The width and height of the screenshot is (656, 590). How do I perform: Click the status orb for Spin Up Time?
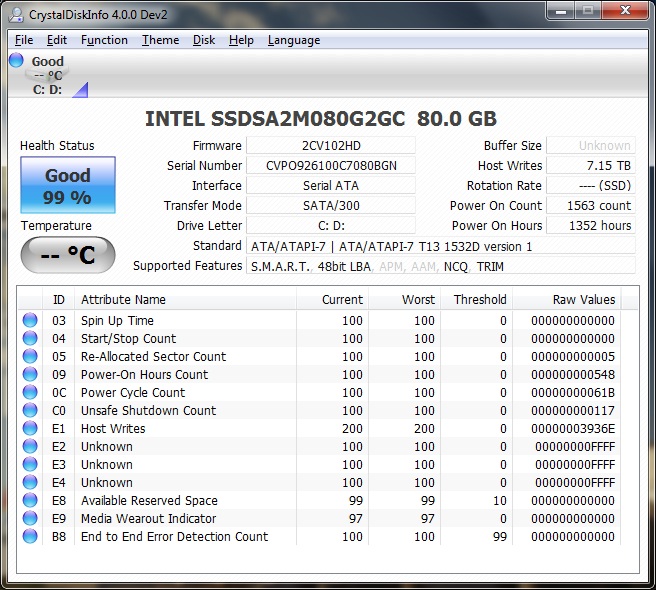tap(30, 320)
